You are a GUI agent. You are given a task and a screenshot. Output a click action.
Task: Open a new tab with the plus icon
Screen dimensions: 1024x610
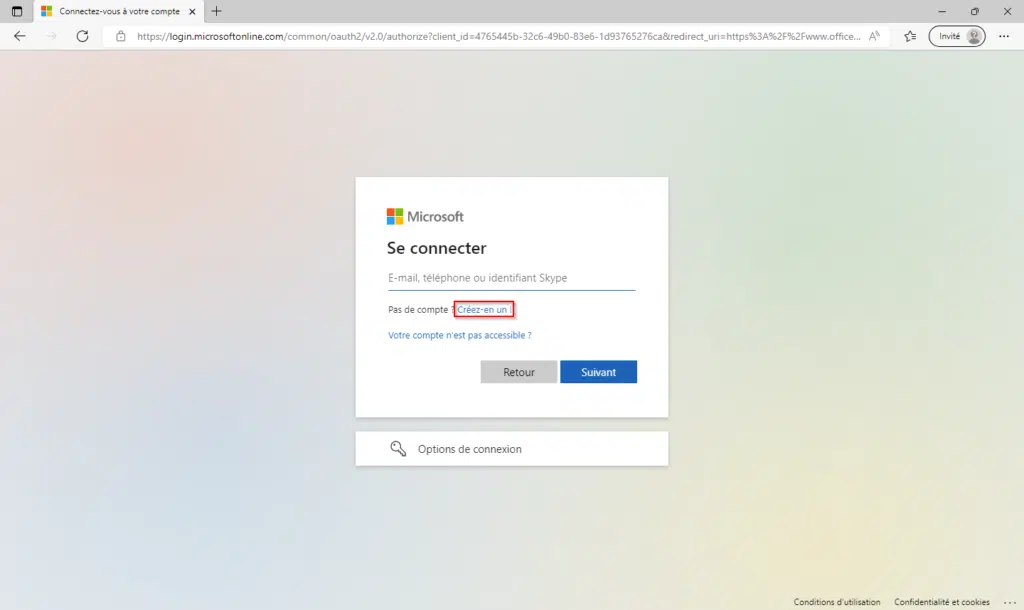click(217, 11)
